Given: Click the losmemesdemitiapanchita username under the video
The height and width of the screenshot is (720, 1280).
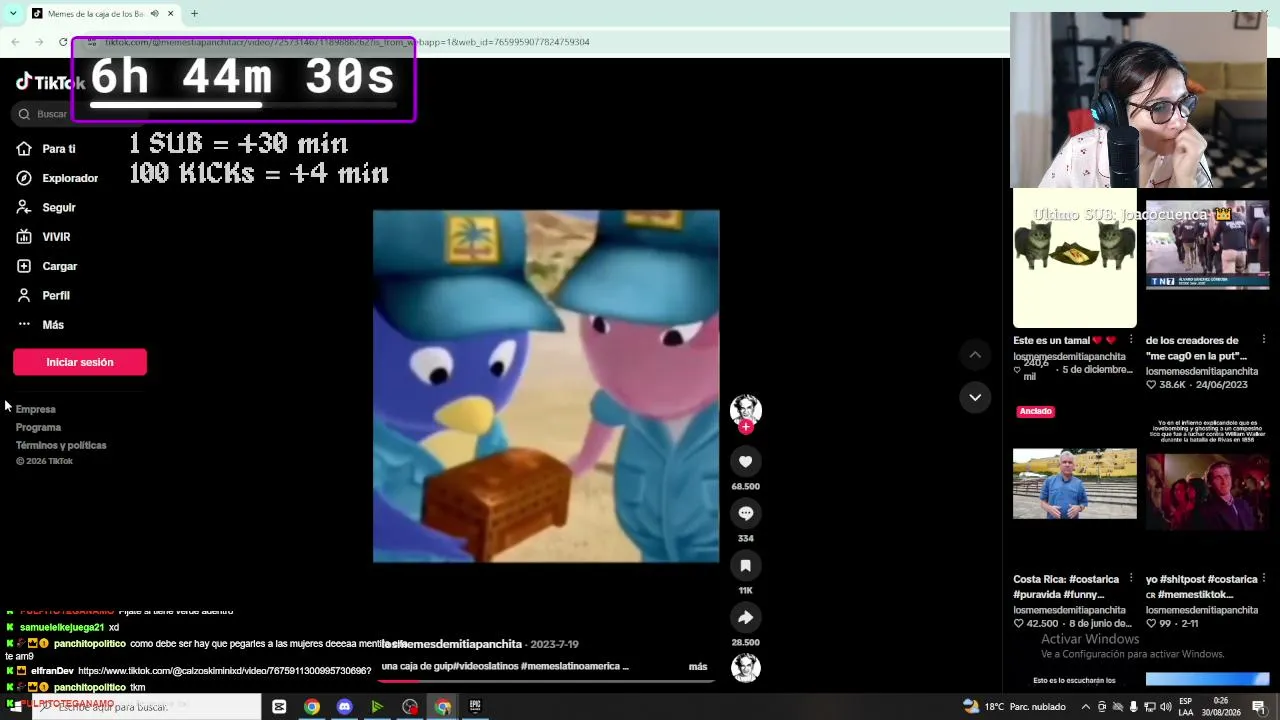Looking at the screenshot, I should (452, 644).
